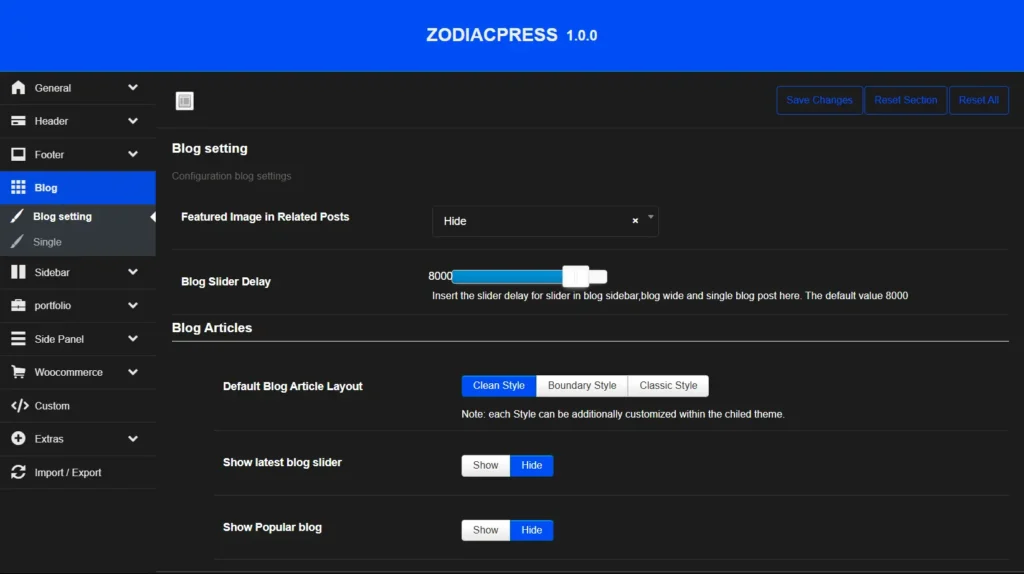Clear the Hide selection with the x

click(635, 221)
